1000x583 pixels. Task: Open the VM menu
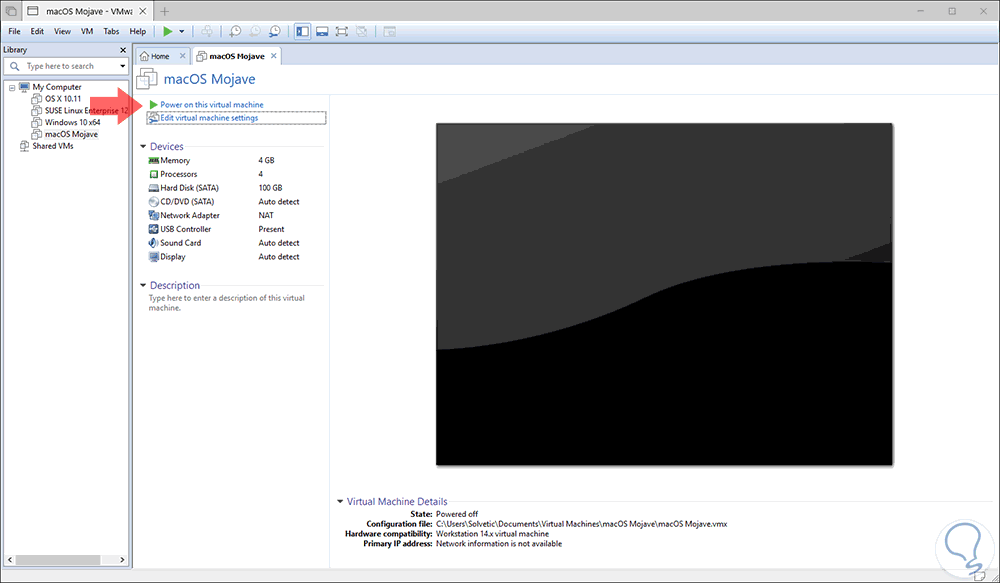click(x=87, y=31)
